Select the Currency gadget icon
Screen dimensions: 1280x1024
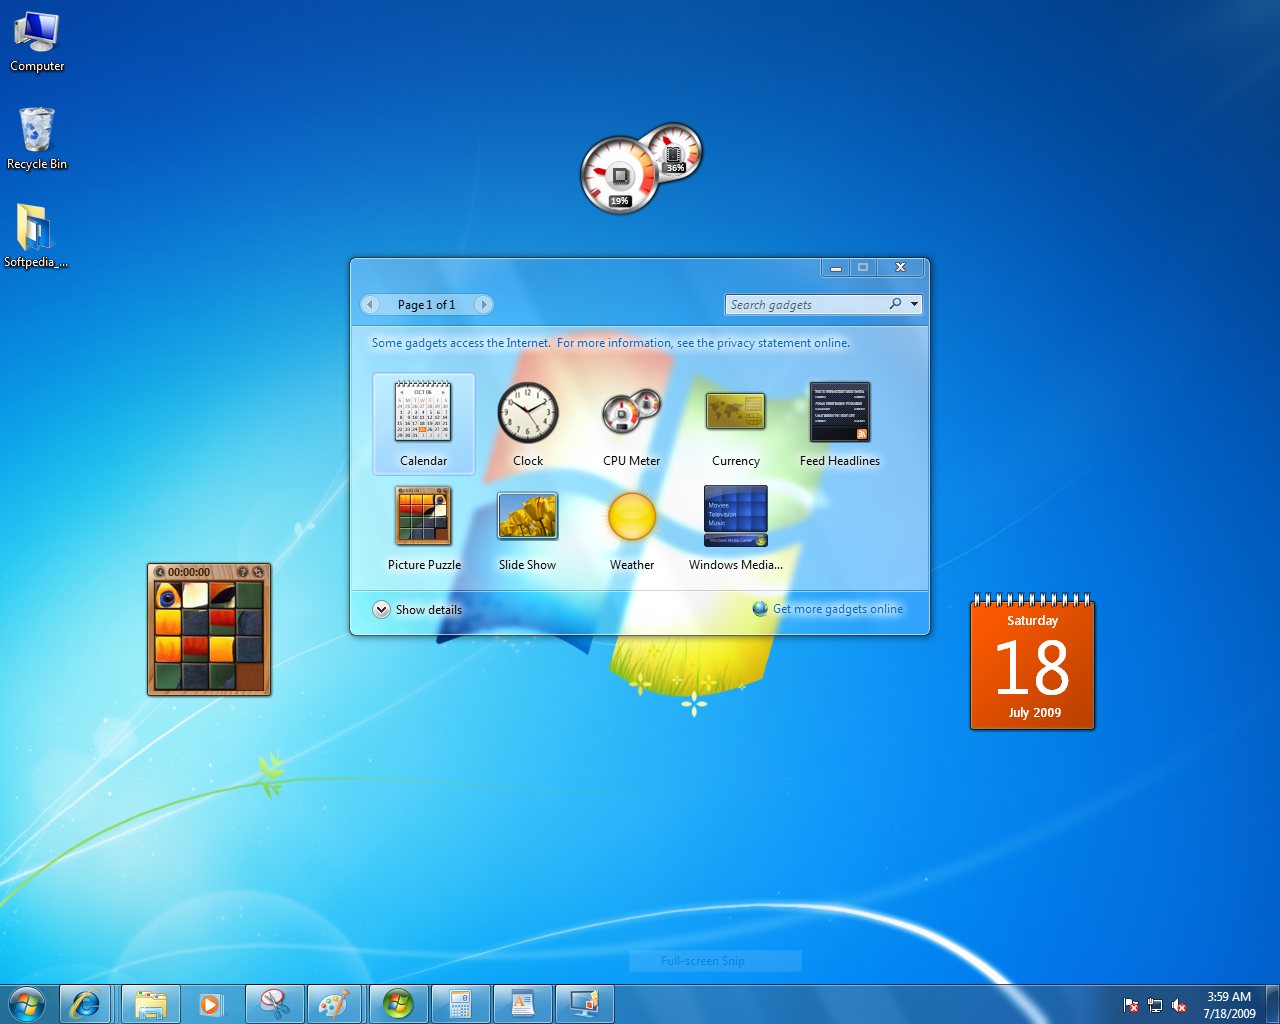pyautogui.click(x=735, y=411)
